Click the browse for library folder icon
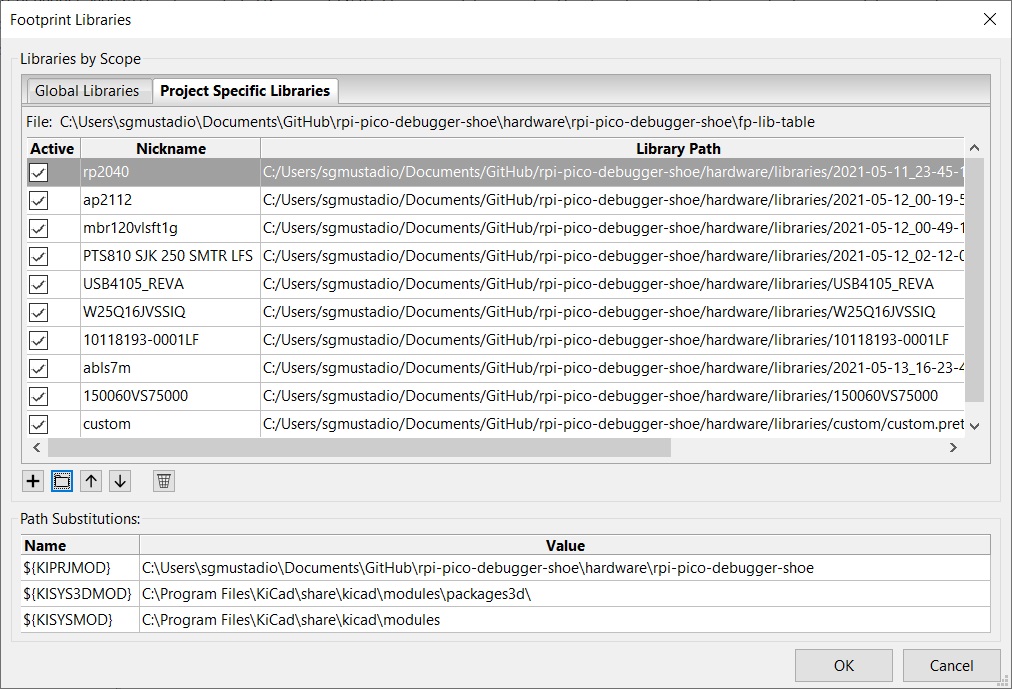Screen dimensions: 1012x689 (62, 481)
